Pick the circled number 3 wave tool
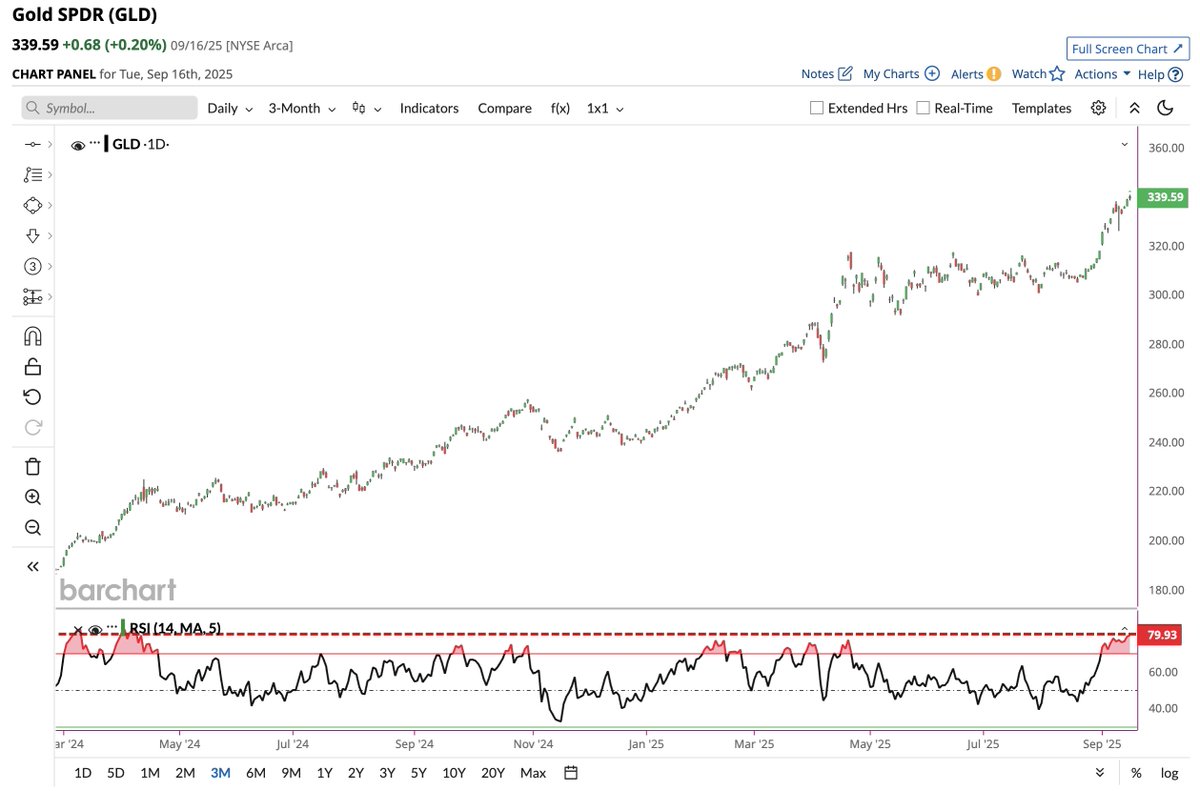This screenshot has height=791, width=1200. click(x=31, y=266)
